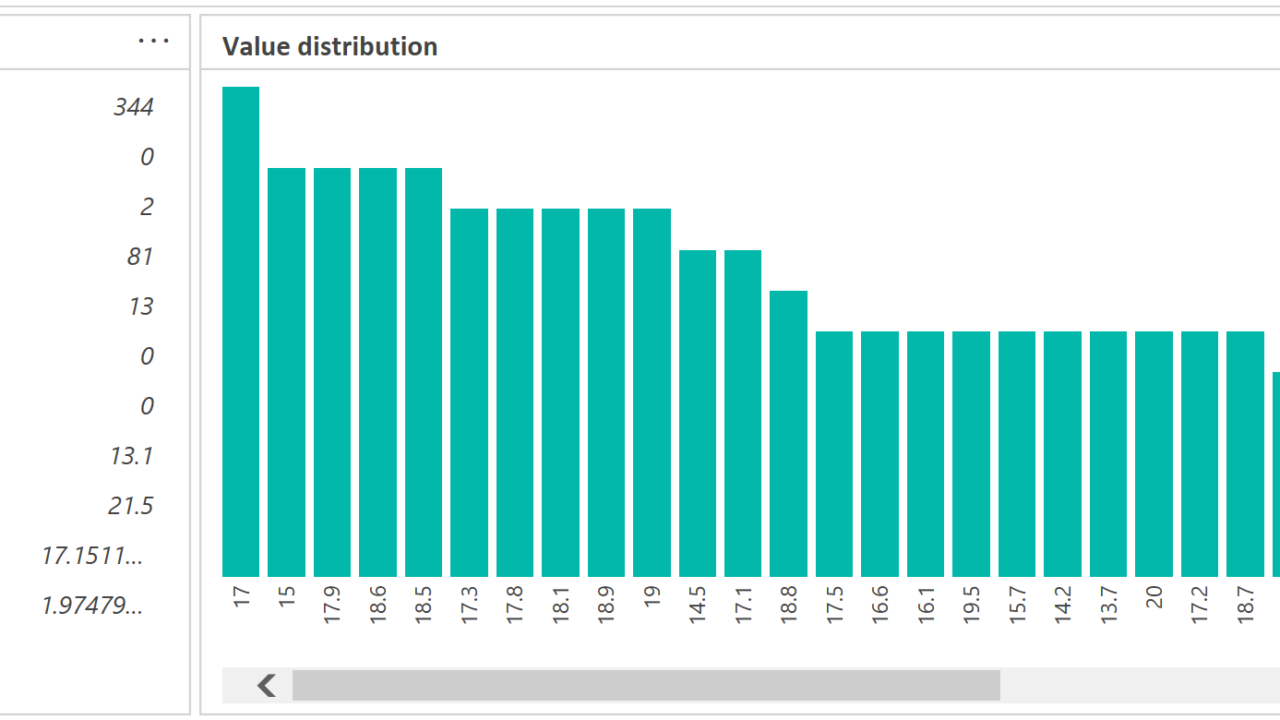Select the tallest bar labeled 17
Screen dimensions: 1280x720
tap(240, 332)
